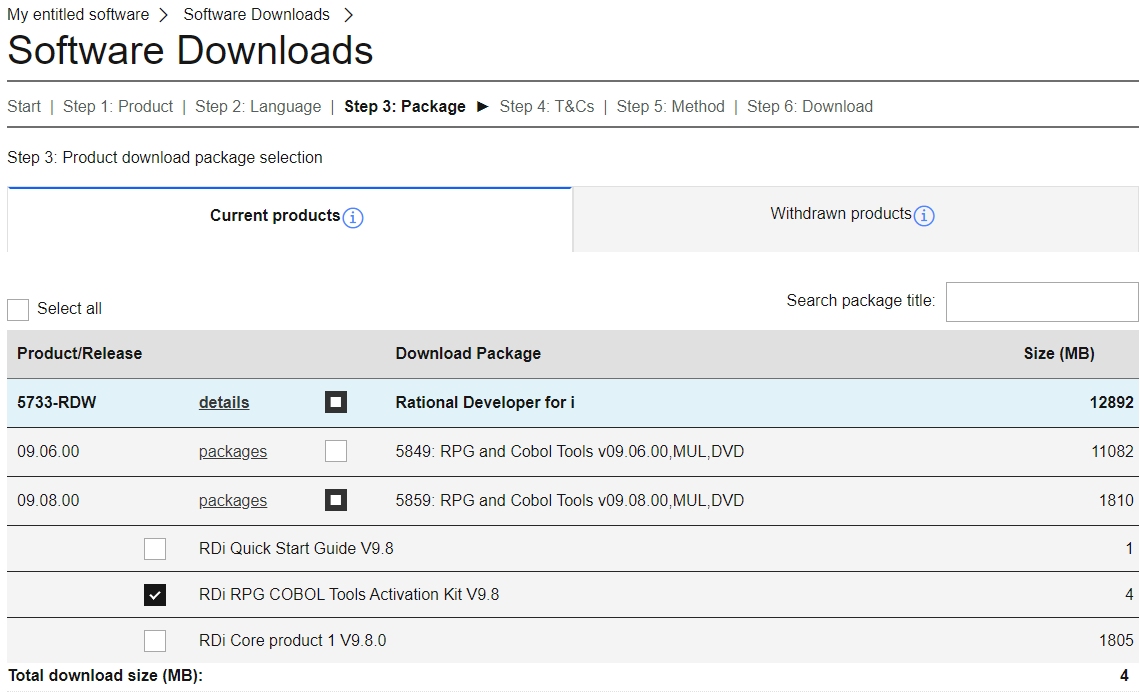Click the Download Package column header
Image resolution: width=1140 pixels, height=692 pixels.
[468, 354]
